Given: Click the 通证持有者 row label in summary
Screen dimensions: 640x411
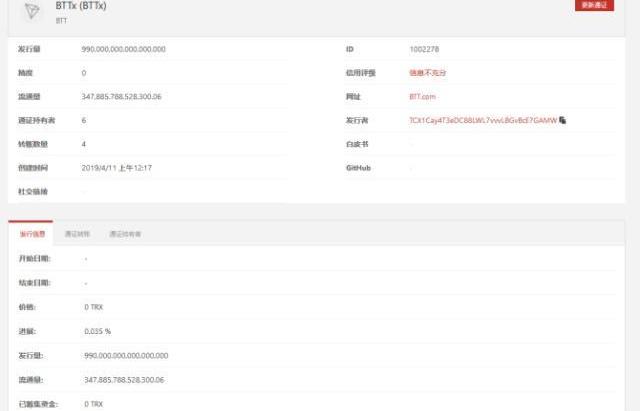Looking at the screenshot, I should point(37,120).
